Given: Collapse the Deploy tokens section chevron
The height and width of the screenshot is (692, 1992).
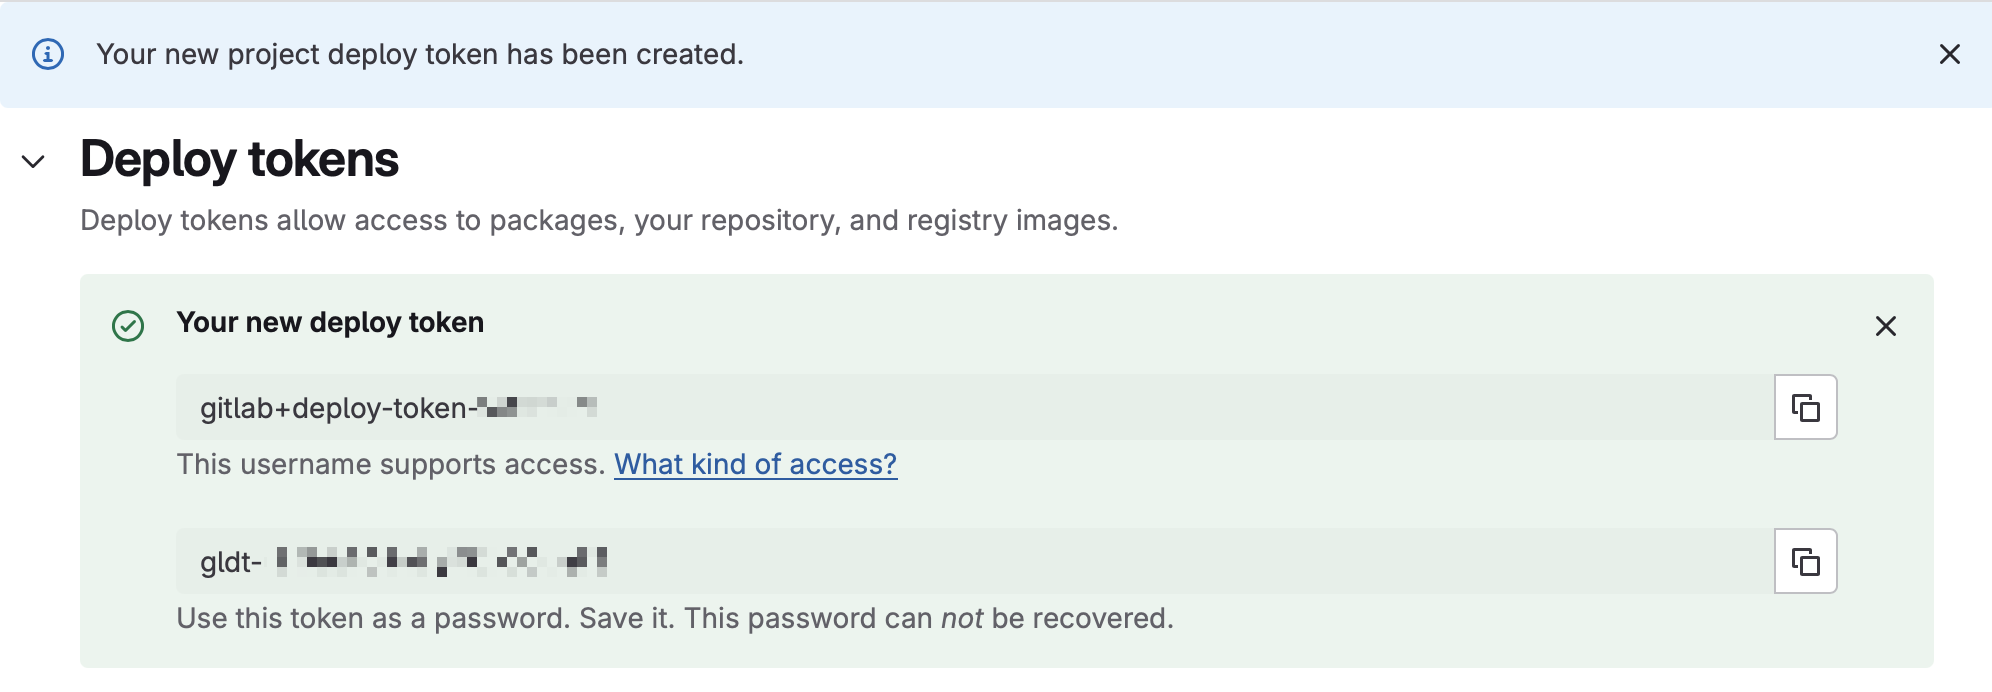Looking at the screenshot, I should click(34, 161).
